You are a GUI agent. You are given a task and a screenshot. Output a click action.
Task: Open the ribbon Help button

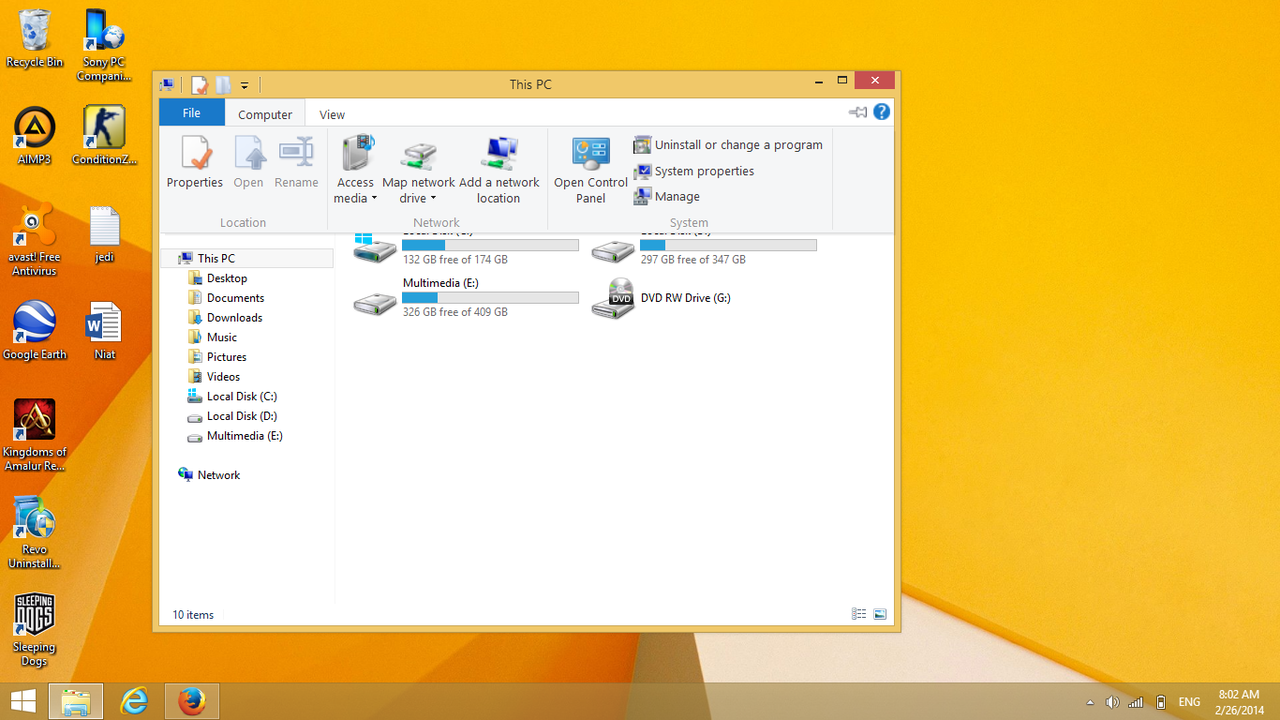pos(881,112)
